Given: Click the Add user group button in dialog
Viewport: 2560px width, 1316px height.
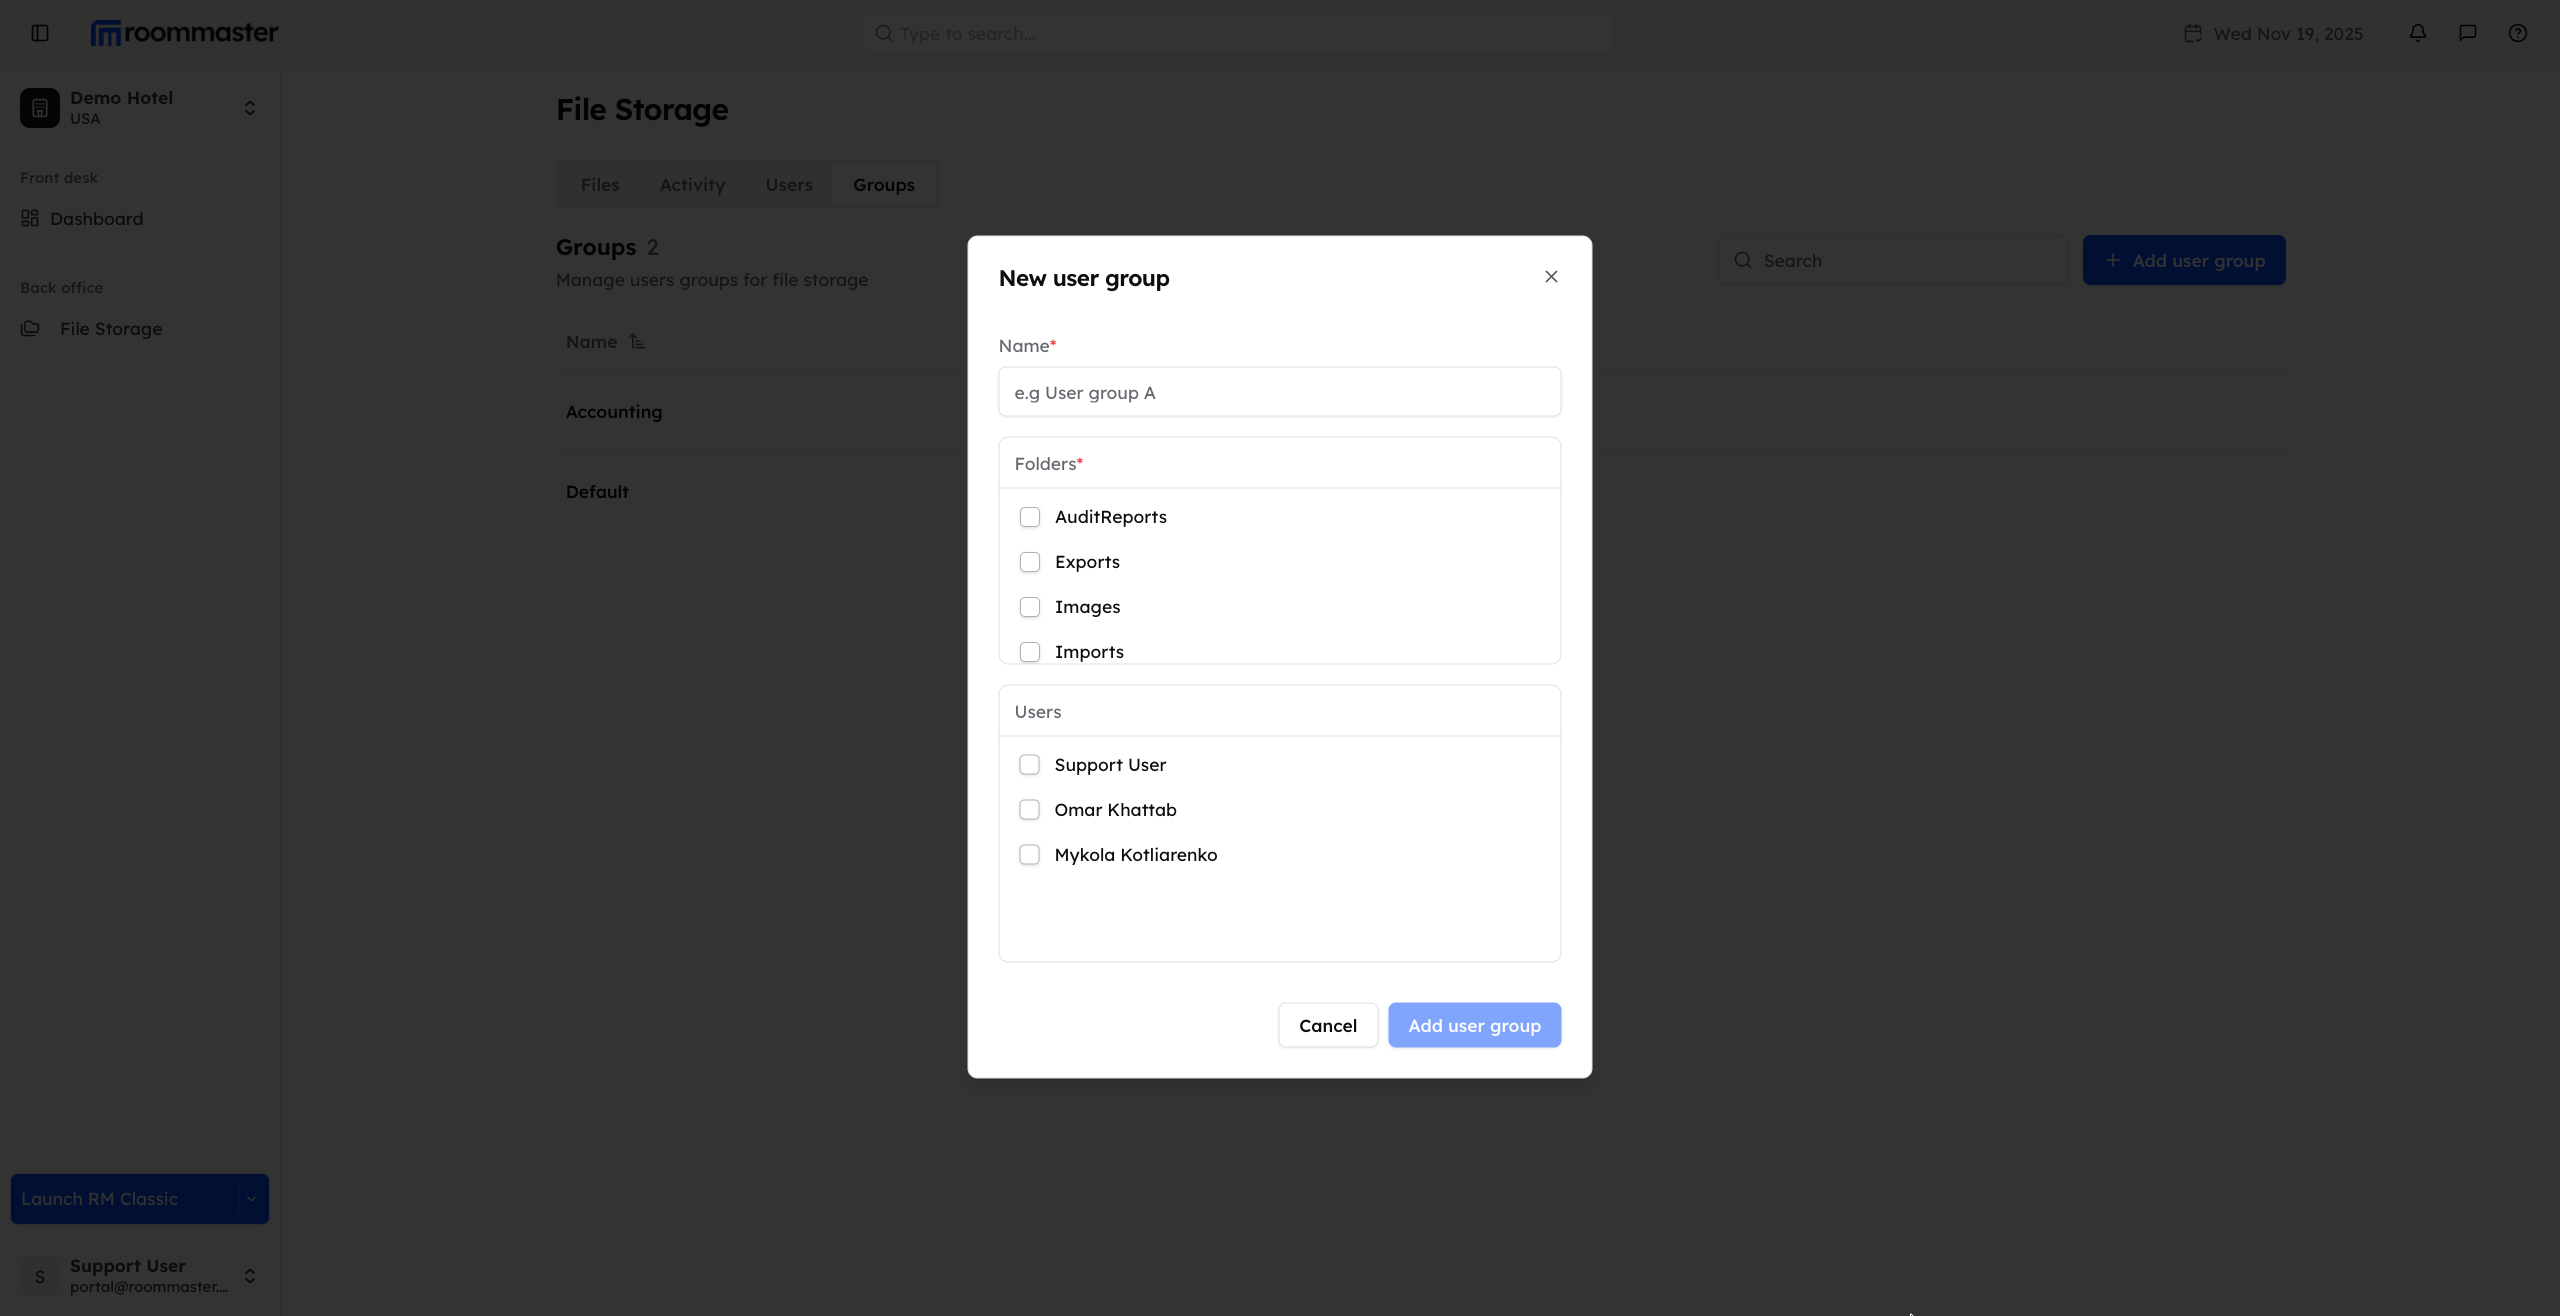Looking at the screenshot, I should [x=1474, y=1025].
